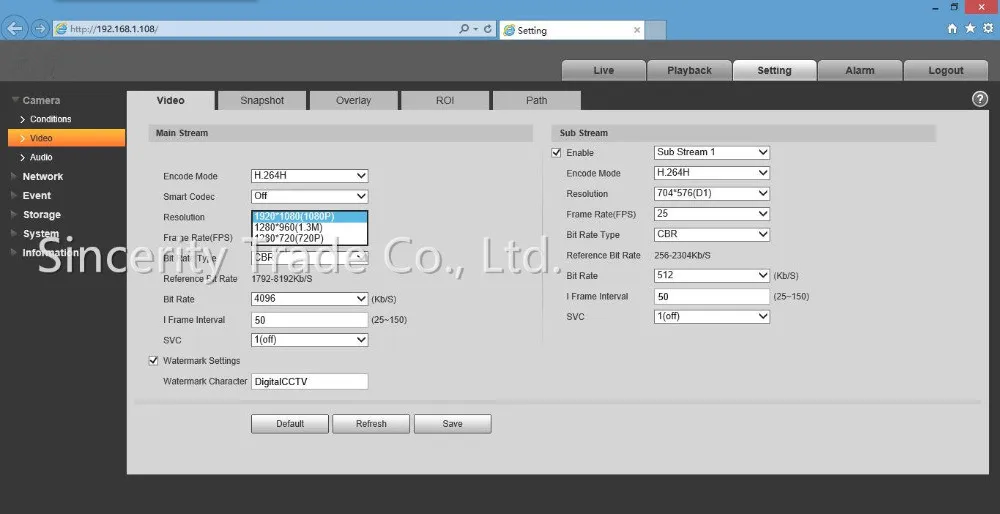The height and width of the screenshot is (514, 1000).
Task: Close the Setting browser tab
Action: pos(636,30)
